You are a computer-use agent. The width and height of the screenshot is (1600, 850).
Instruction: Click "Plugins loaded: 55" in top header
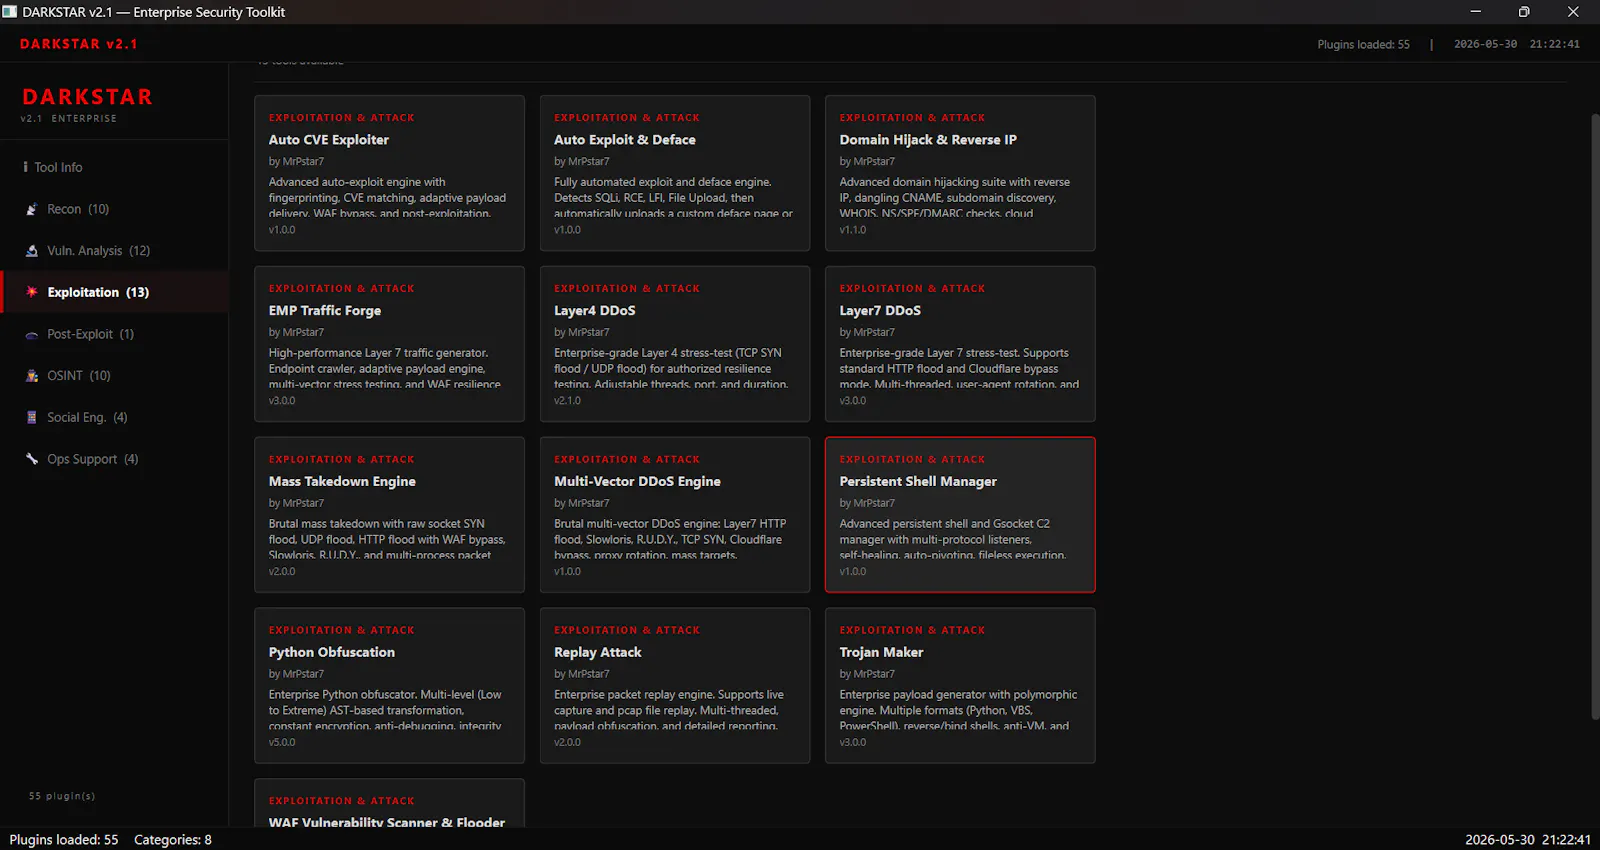coord(1363,44)
